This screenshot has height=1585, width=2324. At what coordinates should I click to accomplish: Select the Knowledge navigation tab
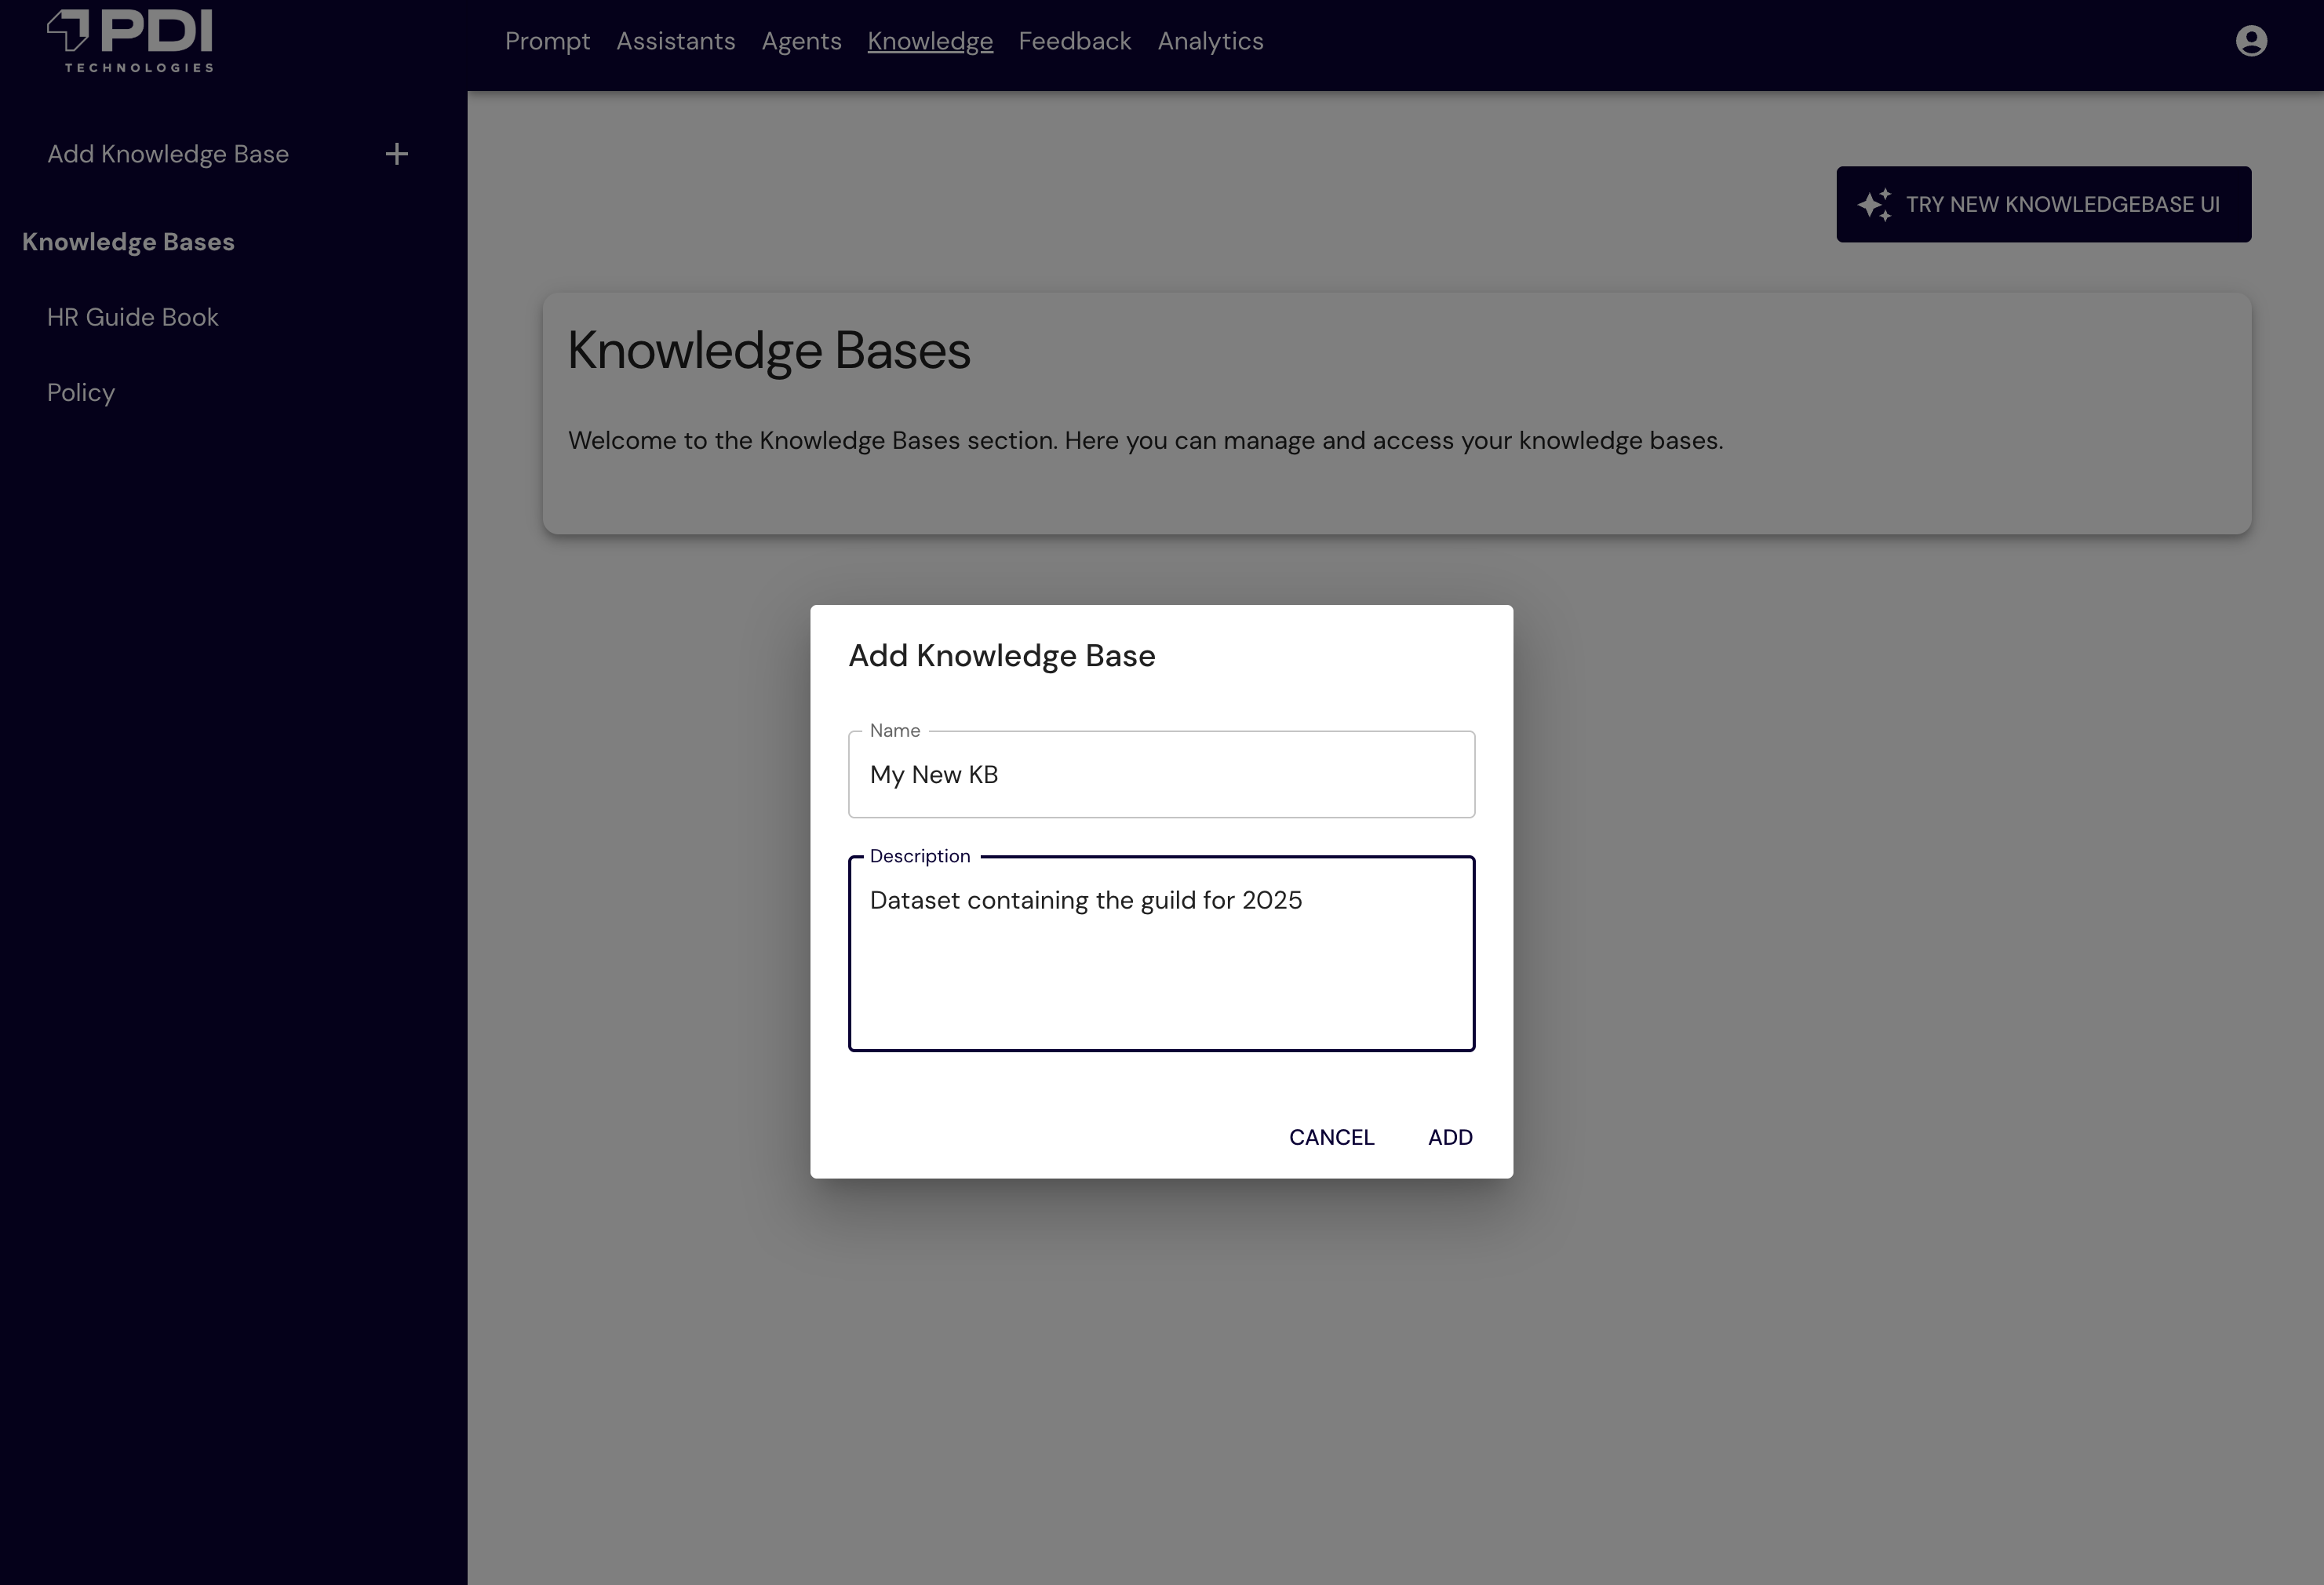pos(929,41)
